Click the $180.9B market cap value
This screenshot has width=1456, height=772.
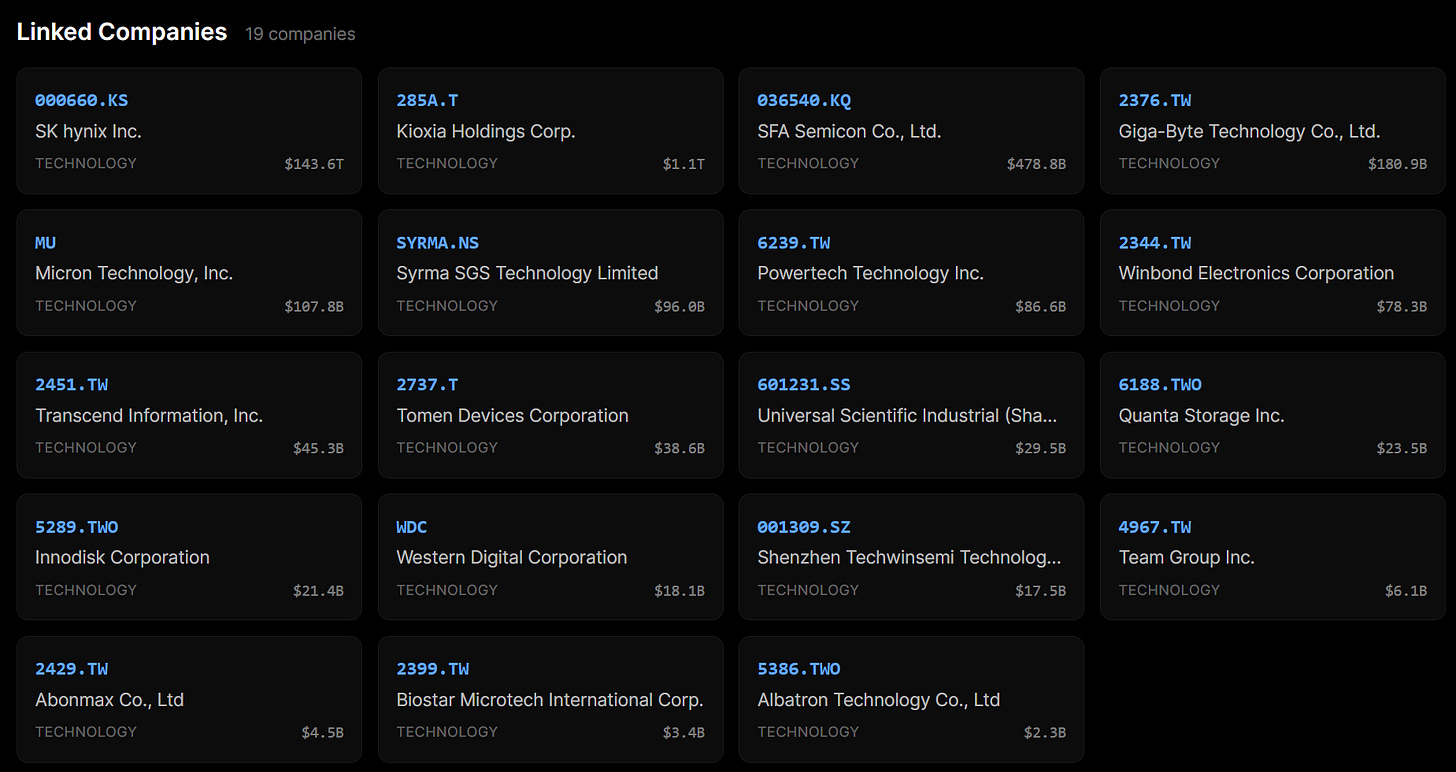pyautogui.click(x=1398, y=165)
